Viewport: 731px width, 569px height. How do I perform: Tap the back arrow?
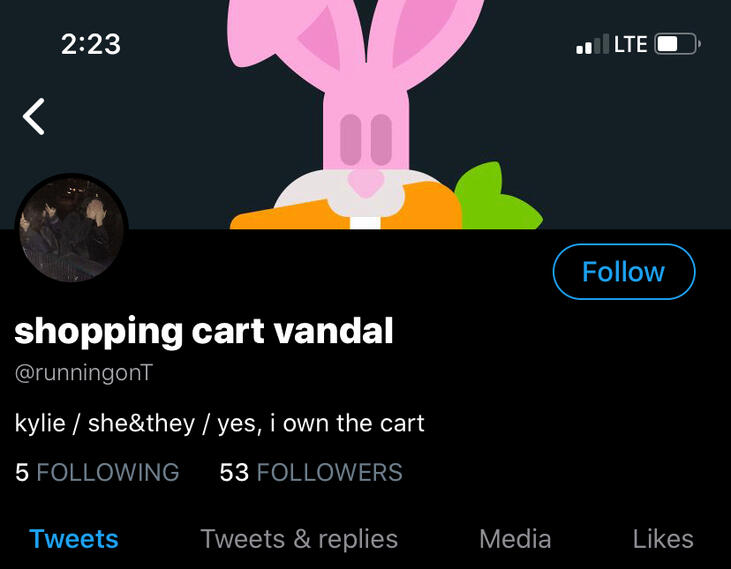pyautogui.click(x=34, y=116)
